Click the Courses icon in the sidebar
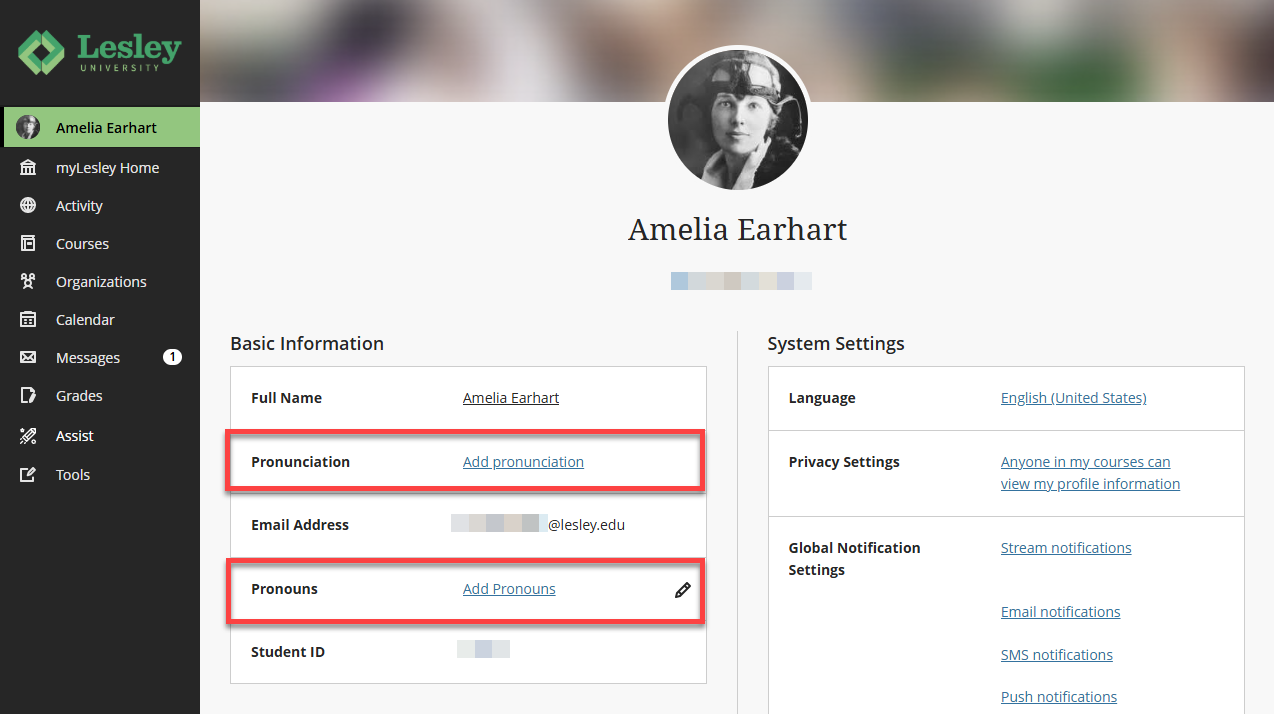 click(28, 244)
